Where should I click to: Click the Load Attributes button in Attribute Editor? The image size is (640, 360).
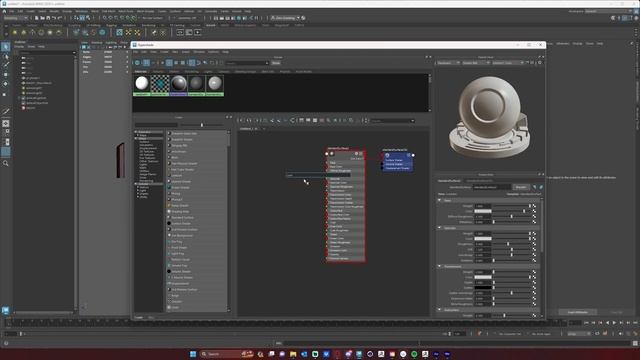(578, 312)
